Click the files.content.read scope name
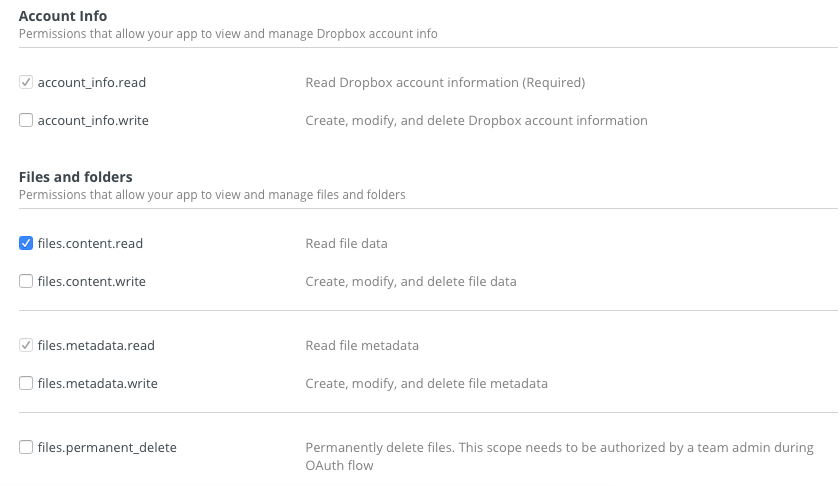 tap(91, 243)
